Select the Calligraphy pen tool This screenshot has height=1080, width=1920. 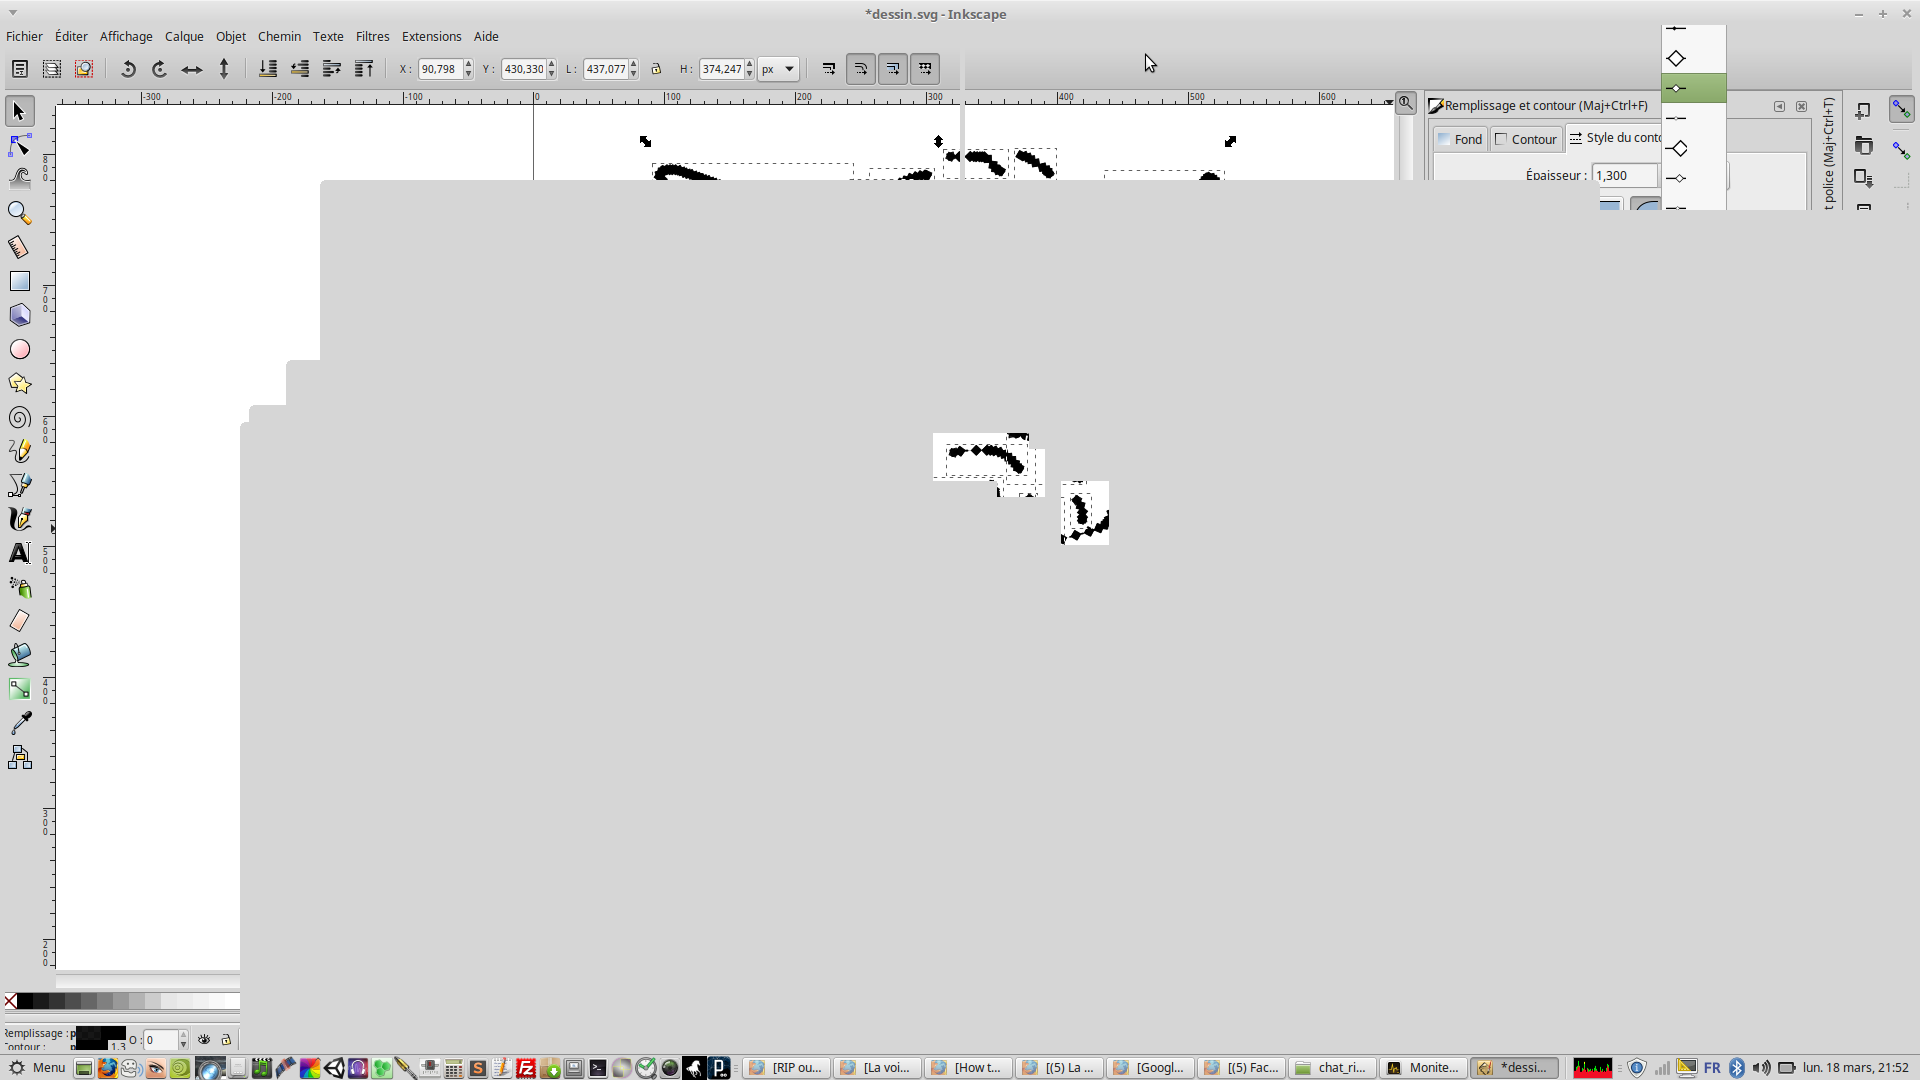tap(19, 519)
